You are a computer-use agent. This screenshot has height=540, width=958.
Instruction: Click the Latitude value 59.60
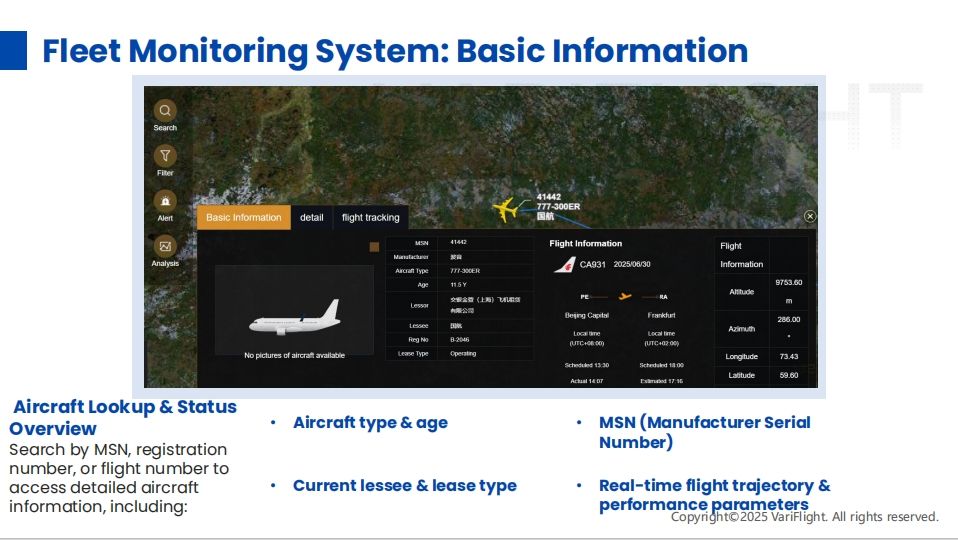(x=789, y=376)
